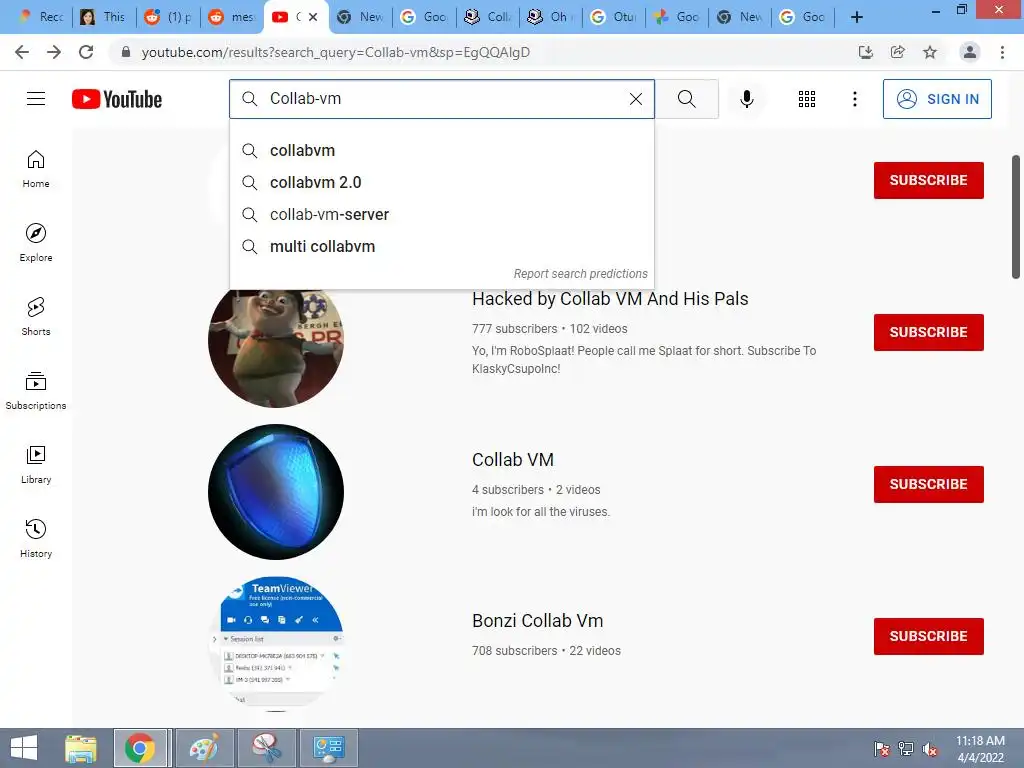
Task: Click the cartoon character channel avatar
Action: 276,347
